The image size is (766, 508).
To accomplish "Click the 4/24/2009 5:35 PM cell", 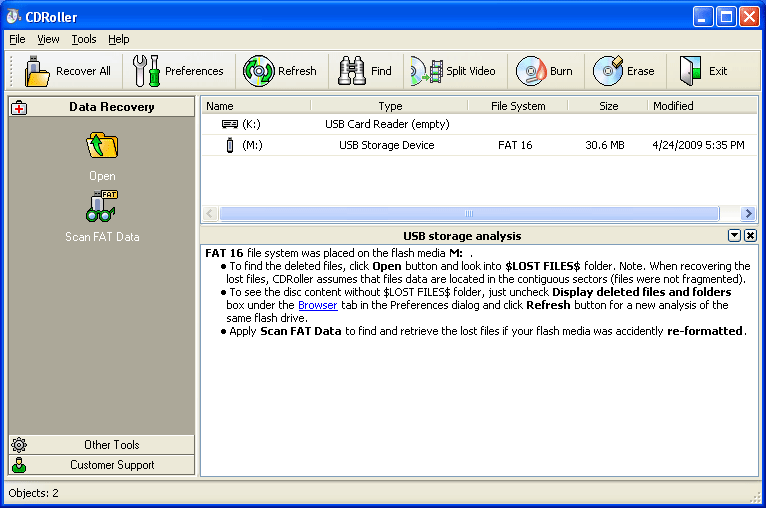I will 698,145.
